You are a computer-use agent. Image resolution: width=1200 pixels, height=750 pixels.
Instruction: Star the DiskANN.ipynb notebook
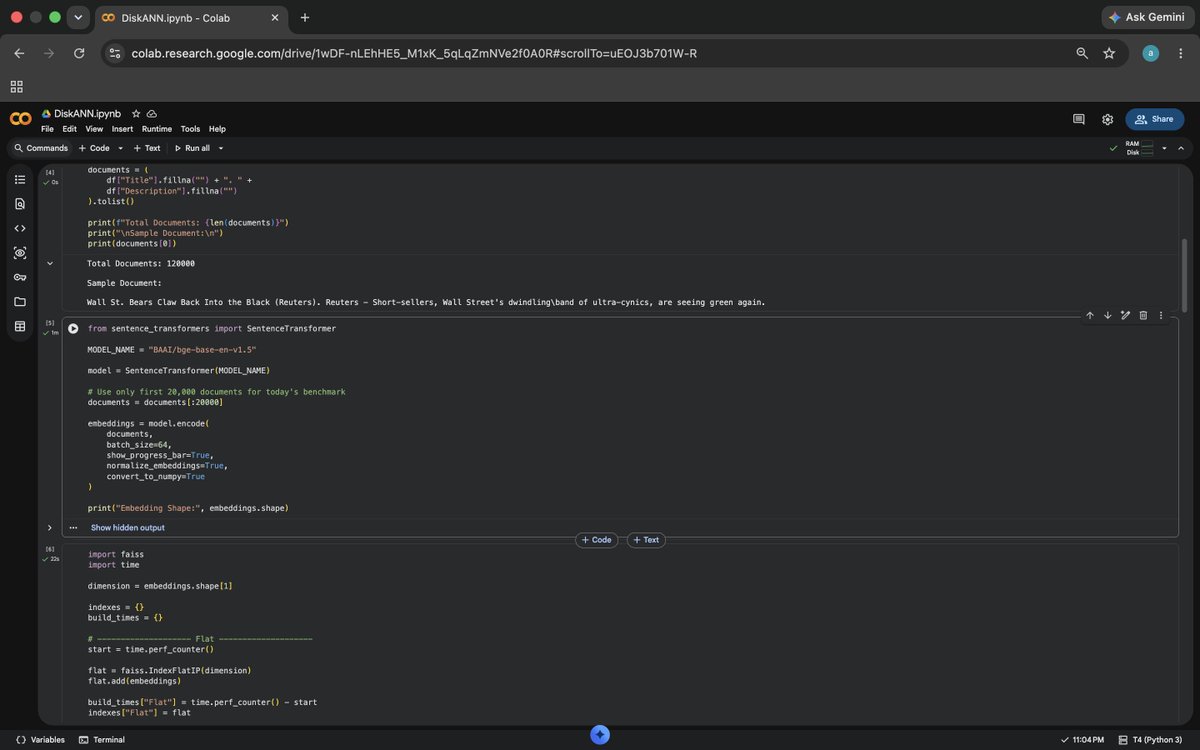pyautogui.click(x=136, y=114)
